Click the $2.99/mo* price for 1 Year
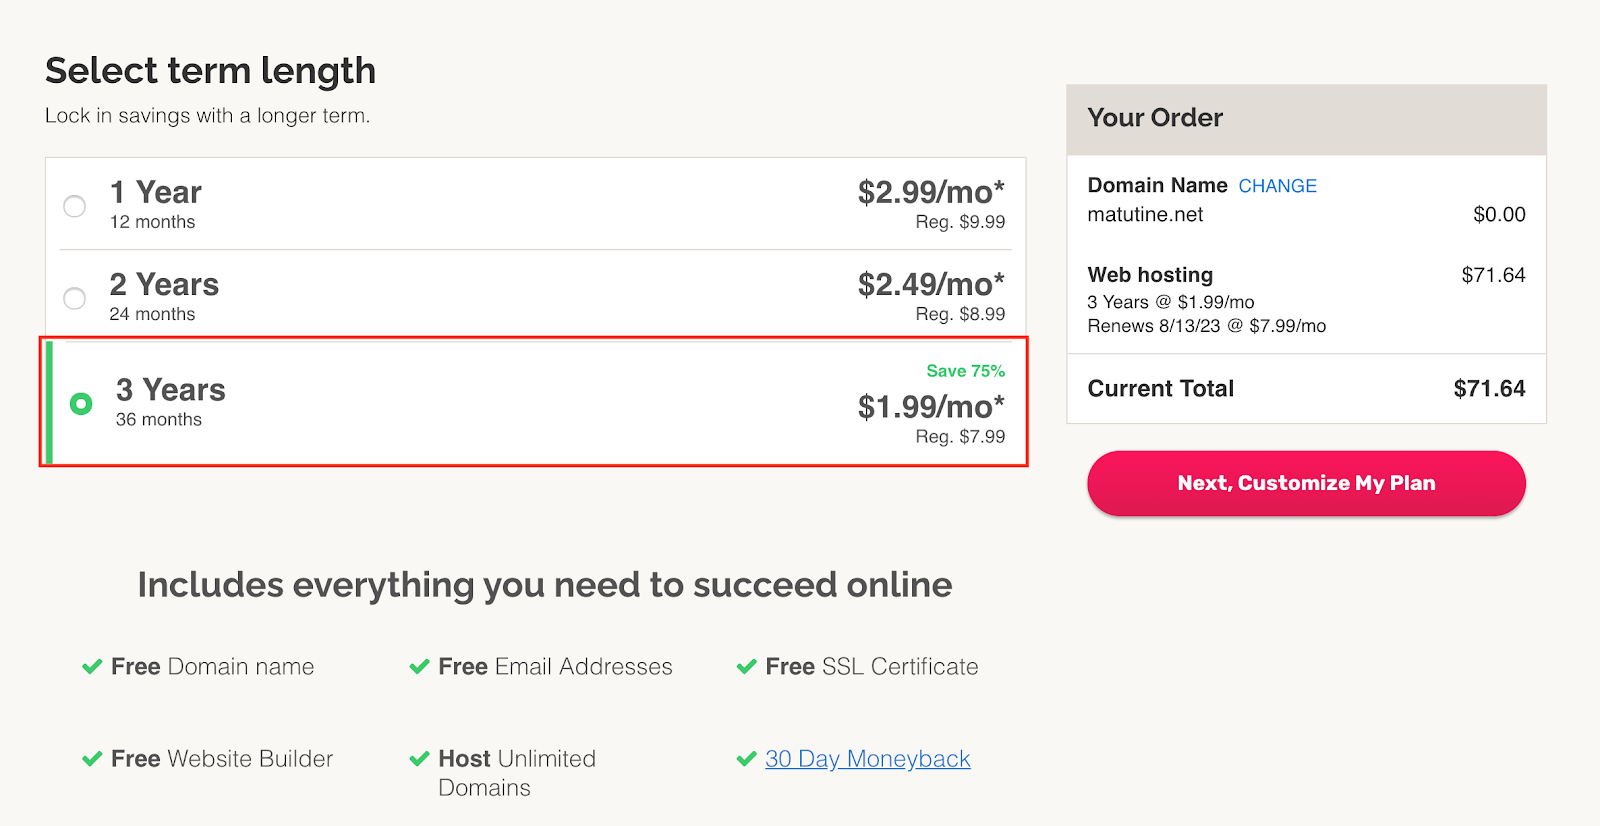Viewport: 1600px width, 826px height. [x=931, y=192]
